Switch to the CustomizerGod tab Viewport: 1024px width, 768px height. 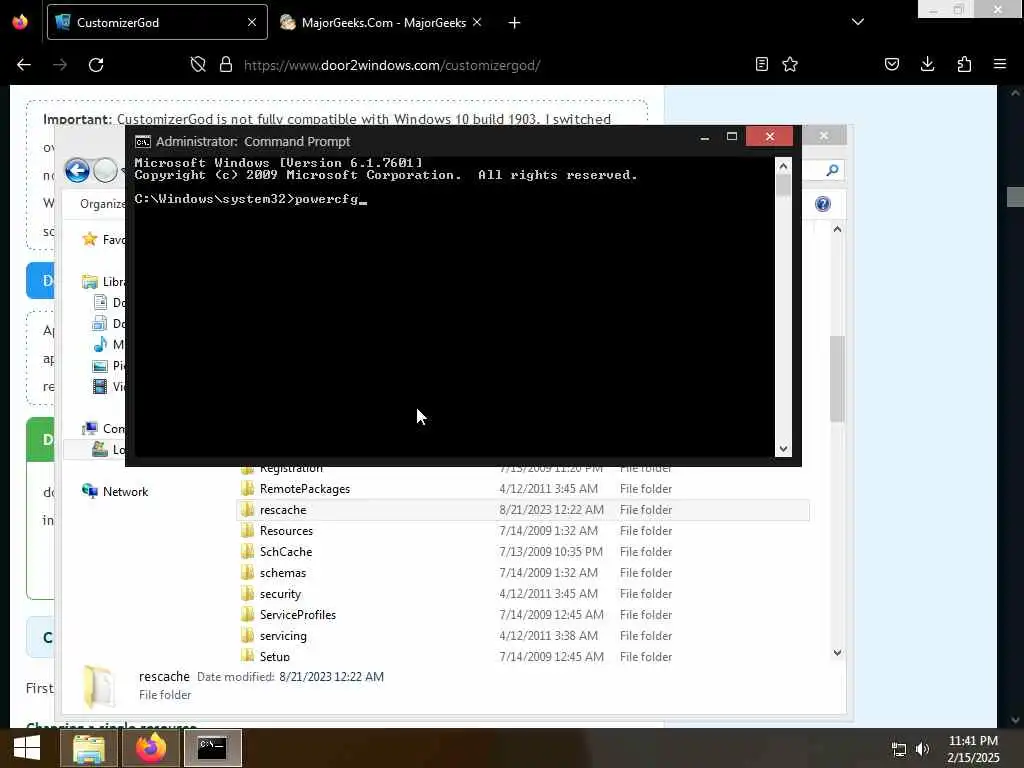coord(157,22)
